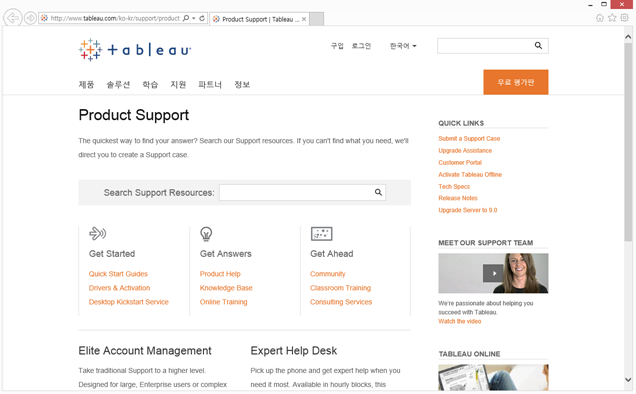This screenshot has width=636, height=394.
Task: Click the Tableau logo
Action: [x=135, y=50]
